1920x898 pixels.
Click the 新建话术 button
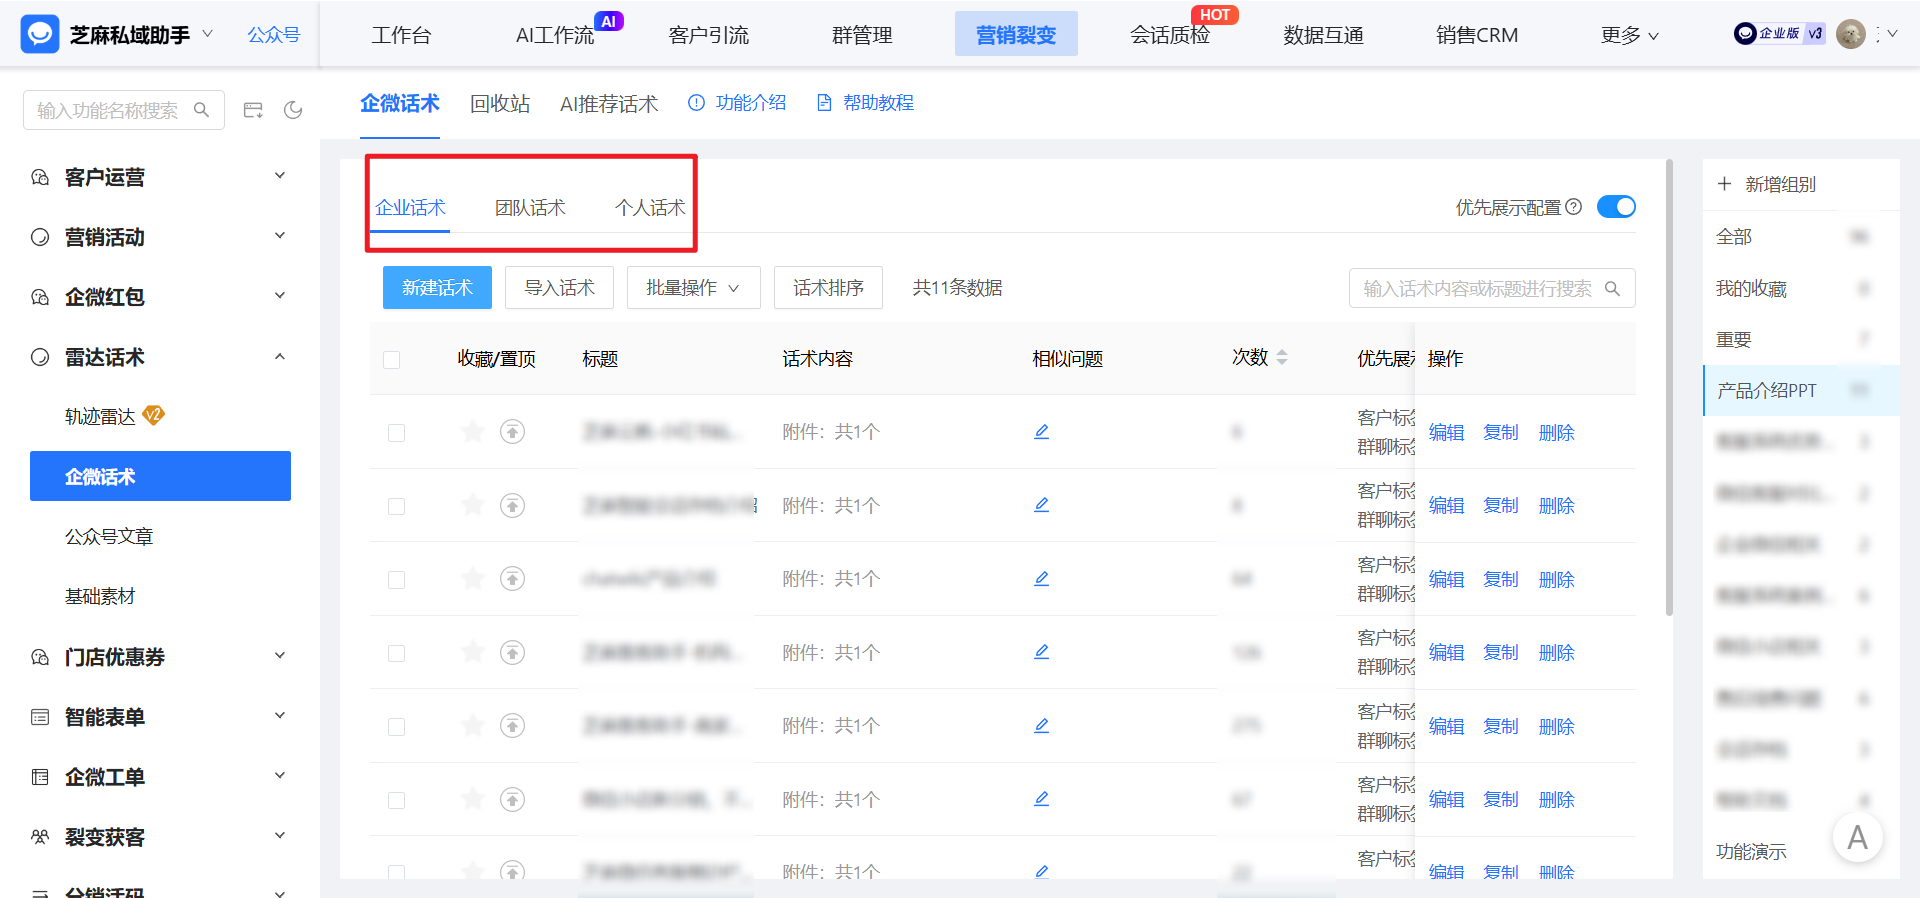[x=437, y=288]
